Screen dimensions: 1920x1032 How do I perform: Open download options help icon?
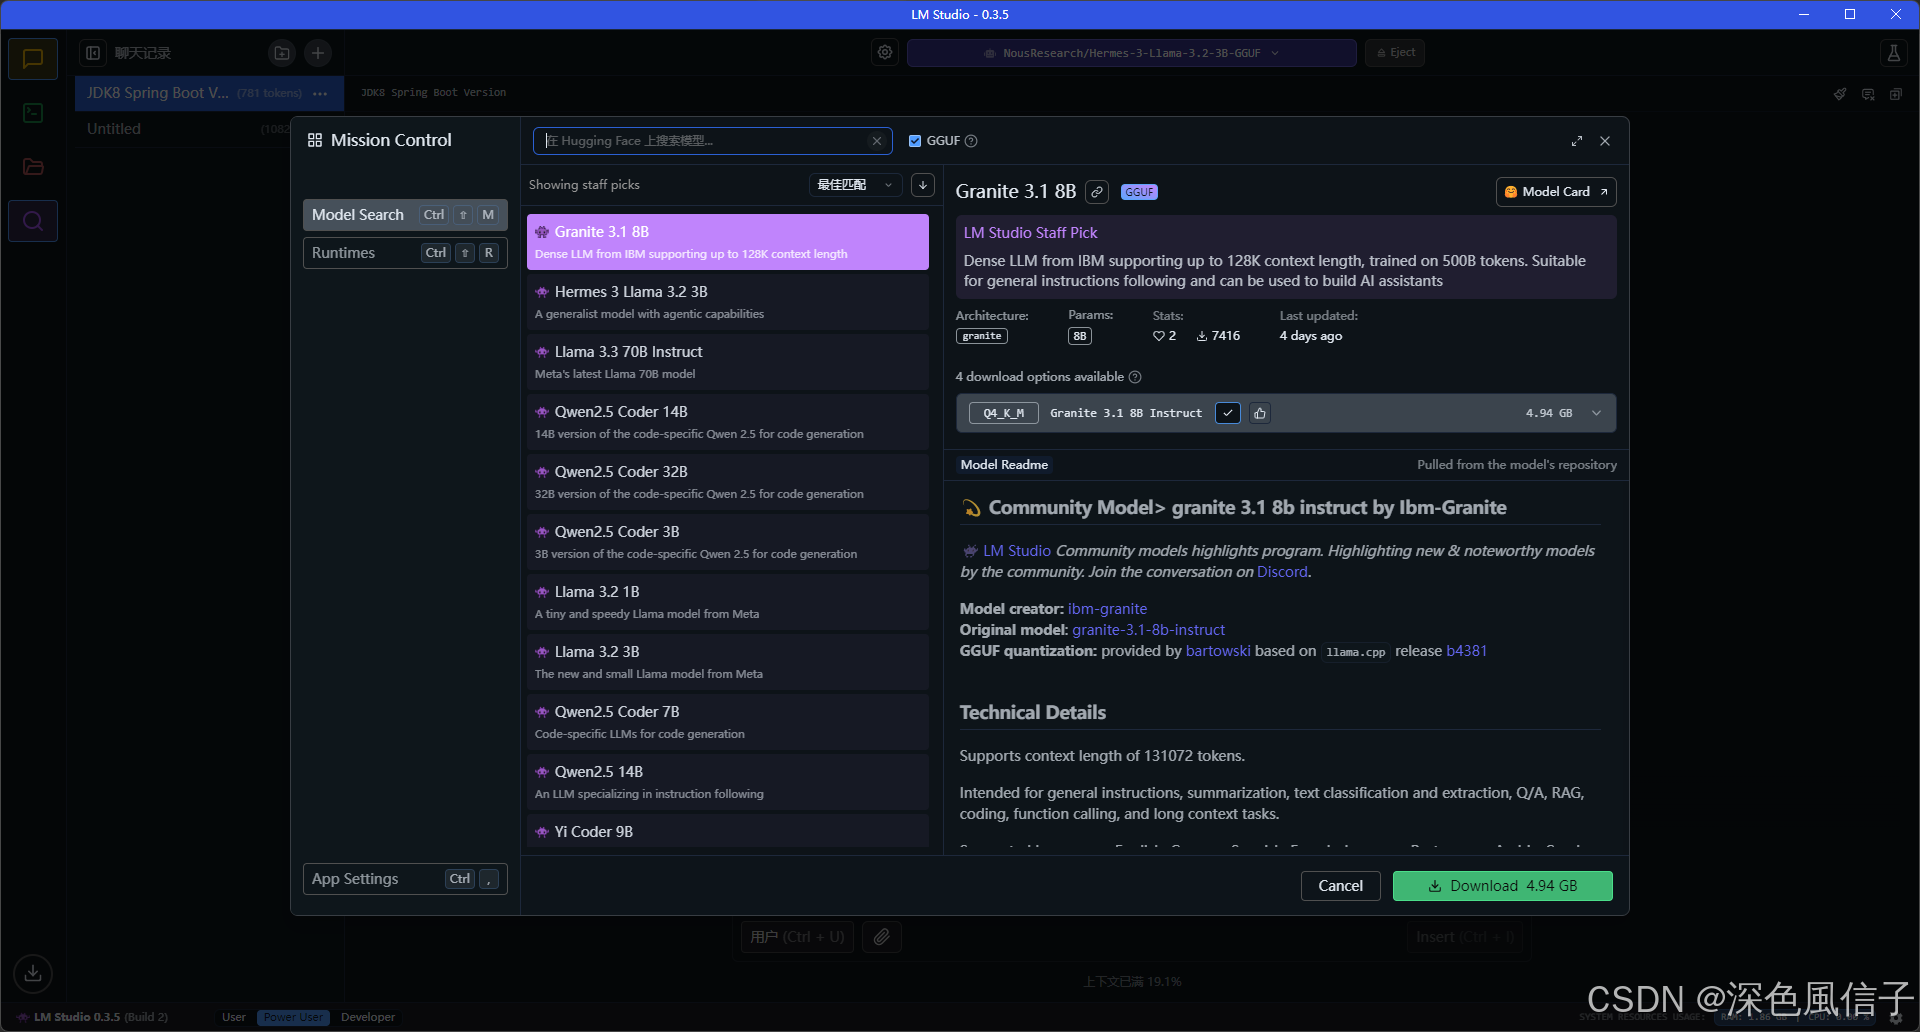click(x=1135, y=377)
